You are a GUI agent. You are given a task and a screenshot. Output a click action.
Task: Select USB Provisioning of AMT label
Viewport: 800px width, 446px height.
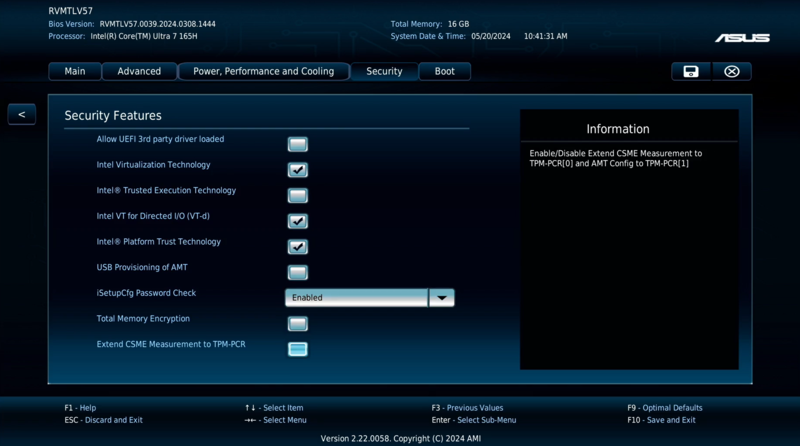142,267
